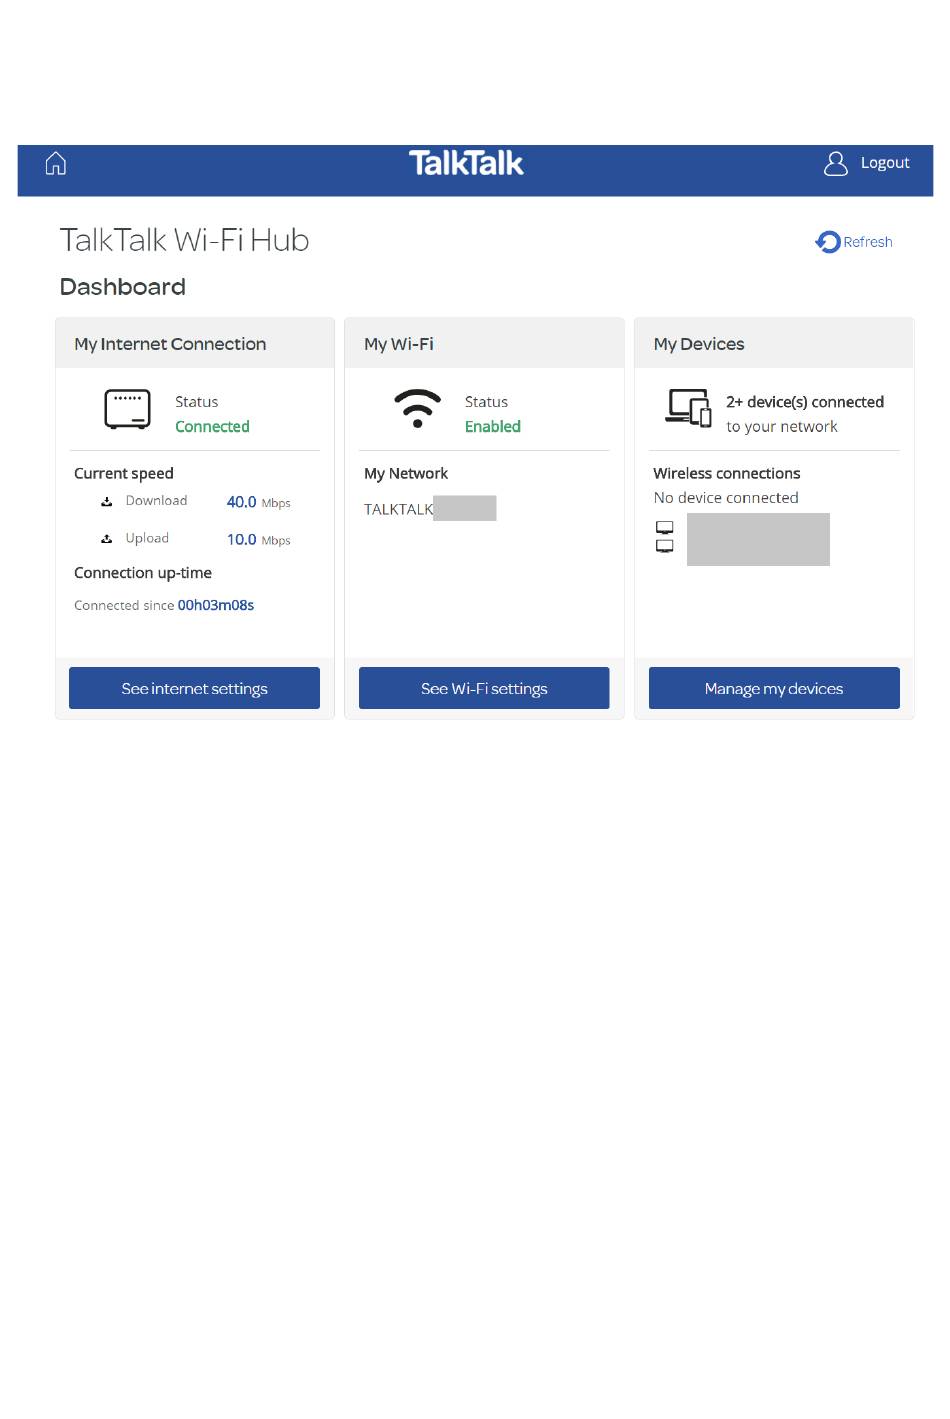Screen dimensions: 950x1419
Task: Click the upload speed icon
Action: pos(107,539)
